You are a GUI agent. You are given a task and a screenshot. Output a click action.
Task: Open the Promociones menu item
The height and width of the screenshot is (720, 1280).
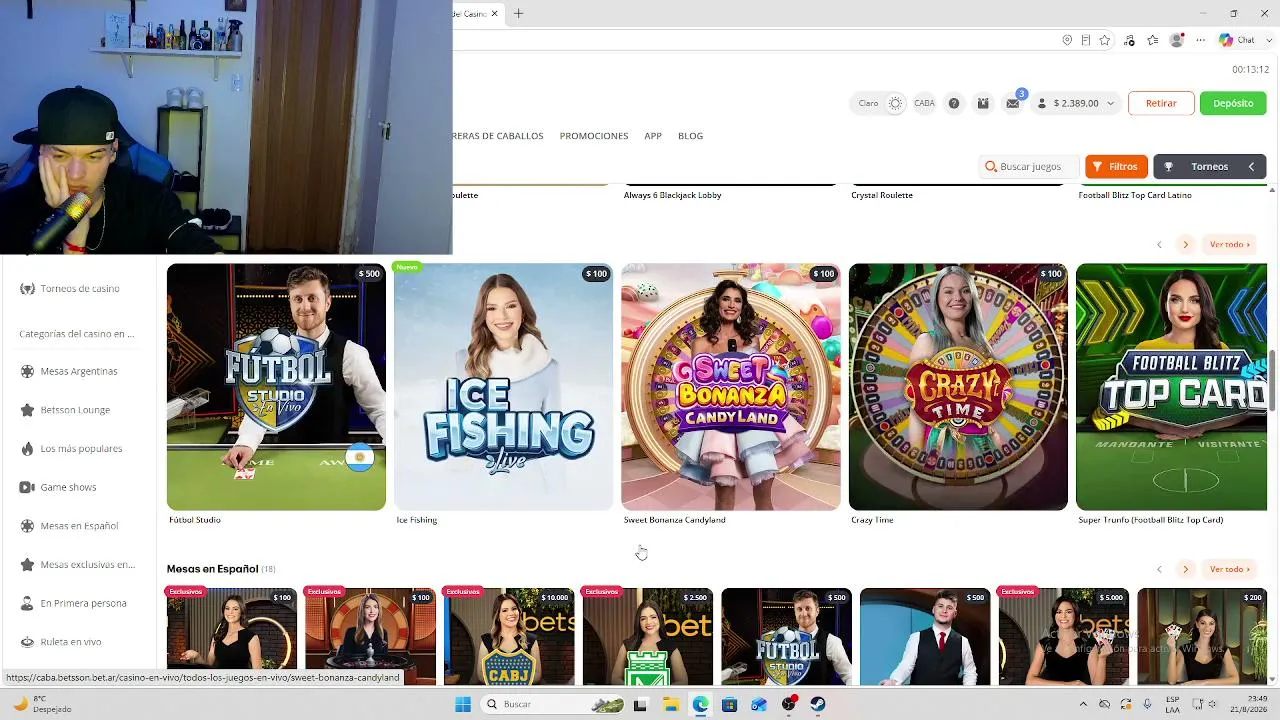[x=594, y=136]
